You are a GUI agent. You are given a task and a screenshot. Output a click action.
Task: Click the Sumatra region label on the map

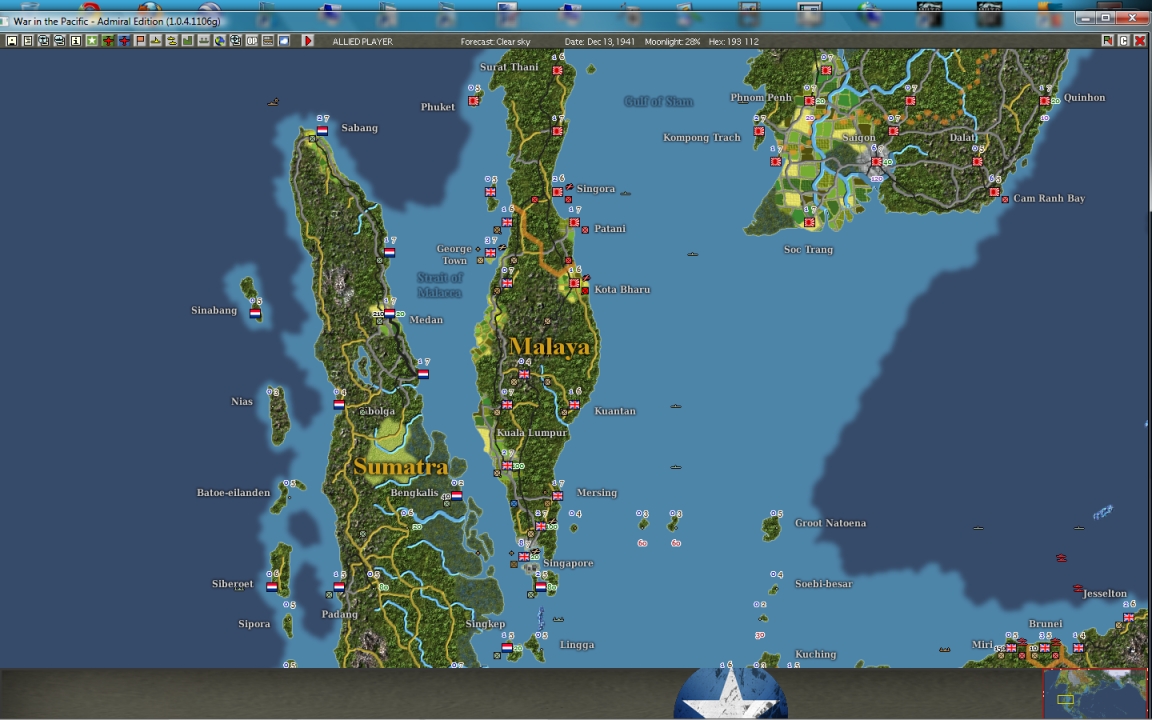(400, 467)
